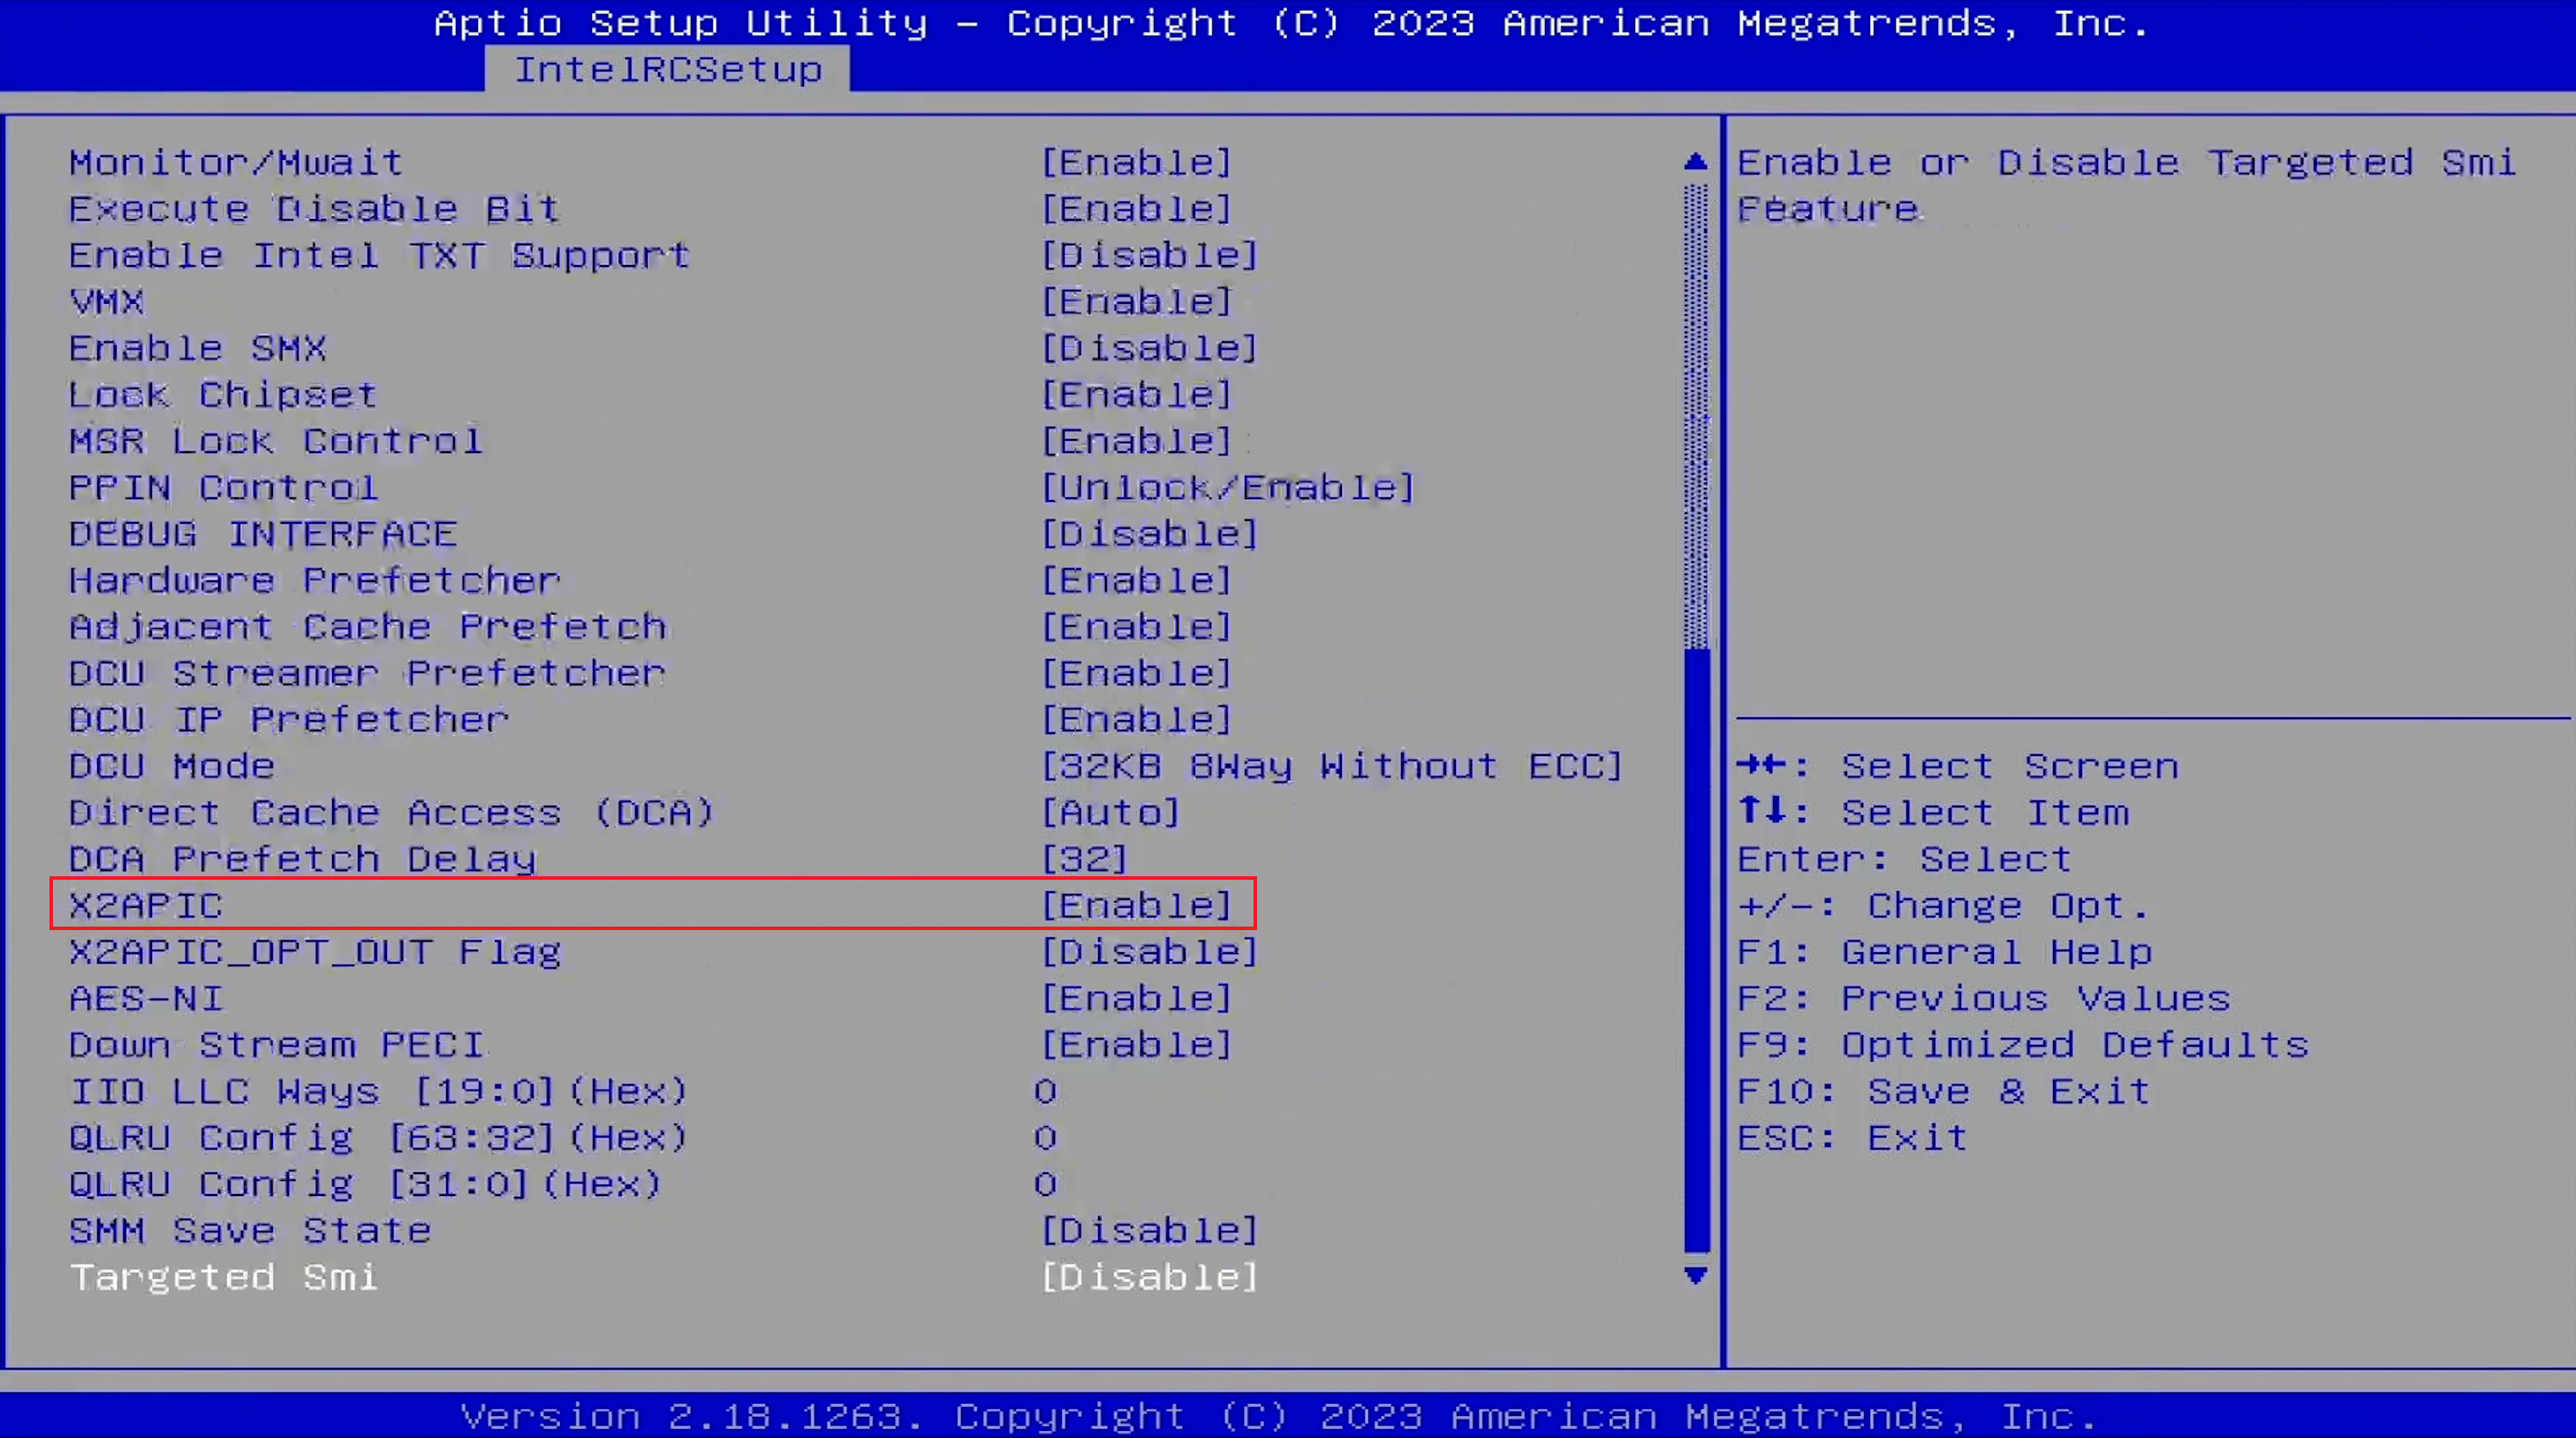Click the blue scrollbar thumb
This screenshot has height=1438, width=2576.
point(1696,950)
